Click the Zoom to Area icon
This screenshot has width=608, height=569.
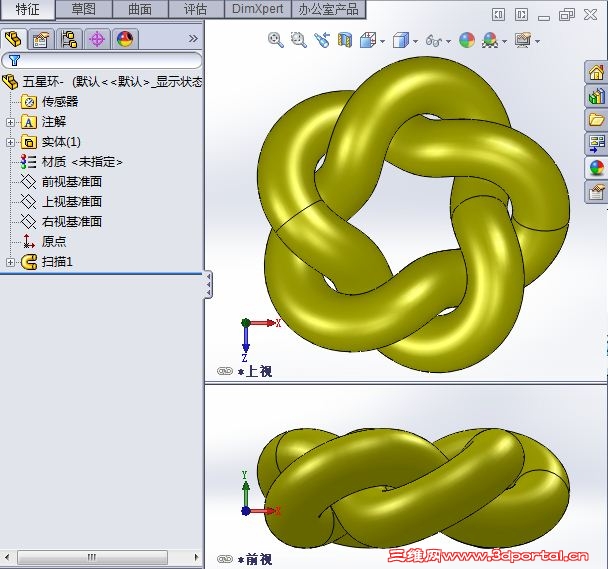click(x=299, y=40)
